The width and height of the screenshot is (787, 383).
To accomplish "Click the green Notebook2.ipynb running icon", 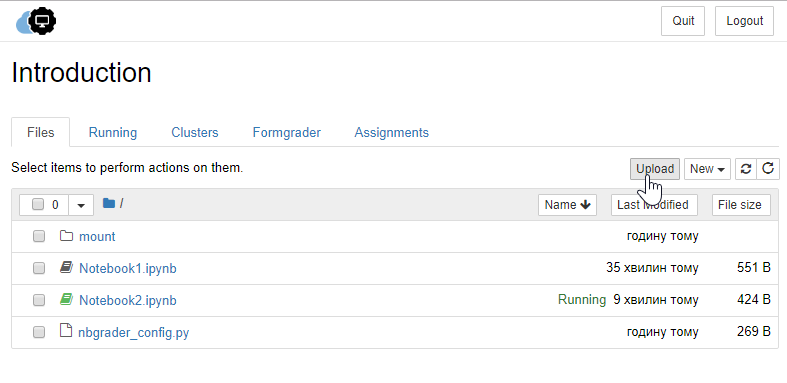I will tap(66, 300).
